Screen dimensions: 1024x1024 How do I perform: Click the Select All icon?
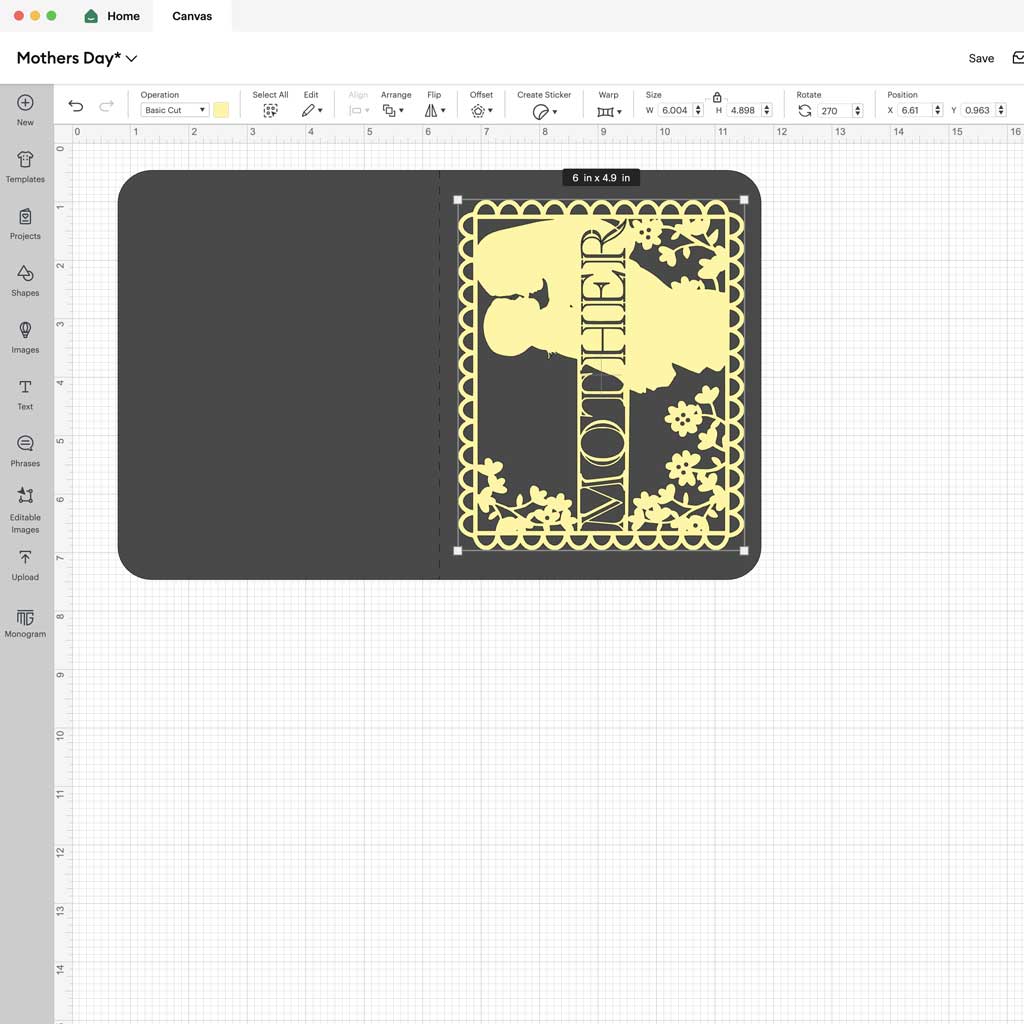tap(270, 111)
